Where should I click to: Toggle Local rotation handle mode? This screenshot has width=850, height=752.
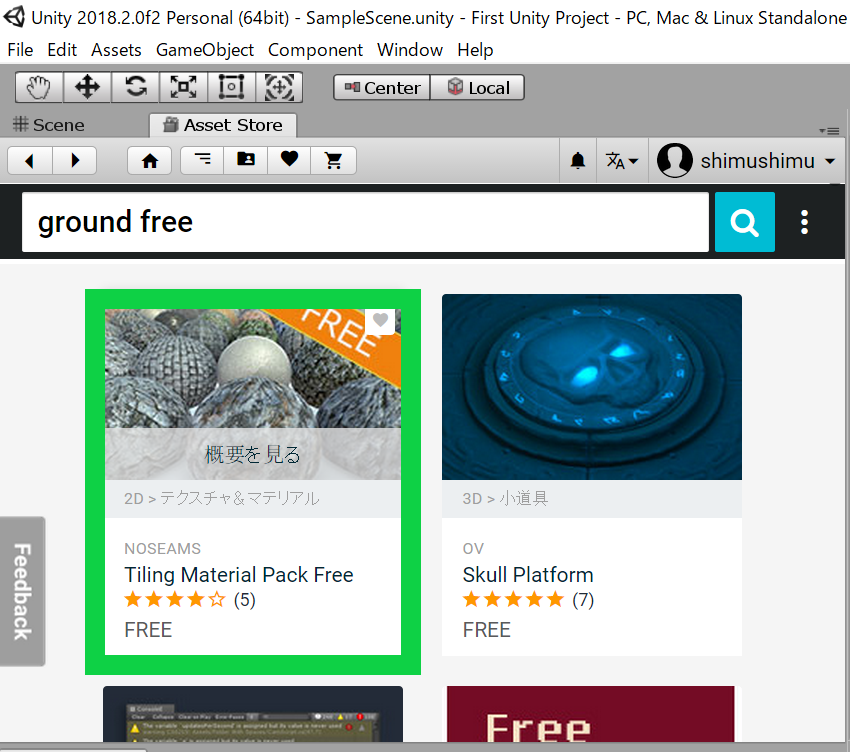pos(478,88)
